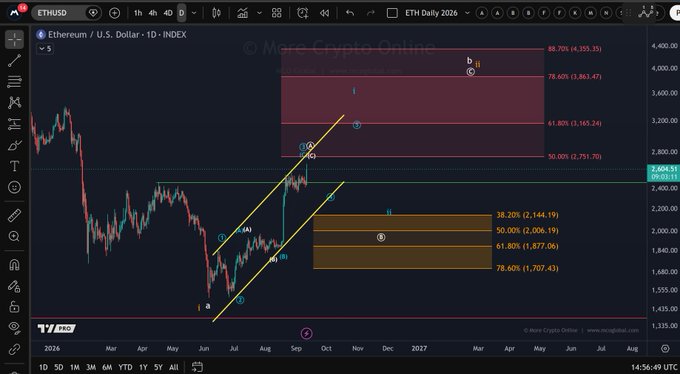Screen dimensions: 680x374
Task: Start bar replay mode
Action: 324,13
